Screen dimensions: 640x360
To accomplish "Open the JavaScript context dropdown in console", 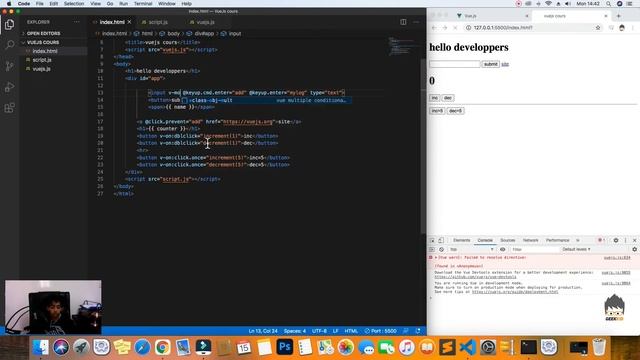I will pos(471,249).
